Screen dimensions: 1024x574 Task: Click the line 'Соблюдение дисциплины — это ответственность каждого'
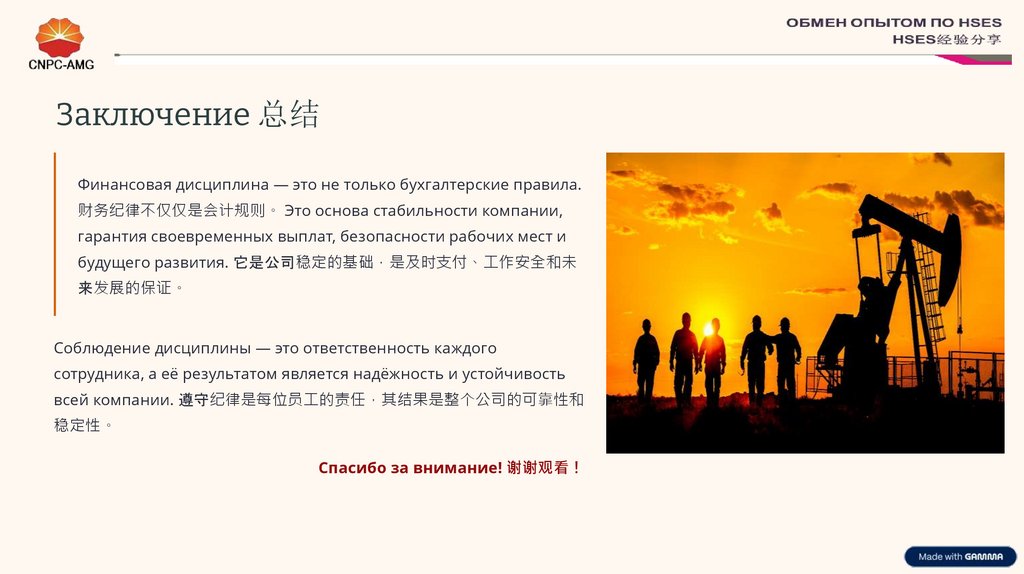click(x=275, y=348)
